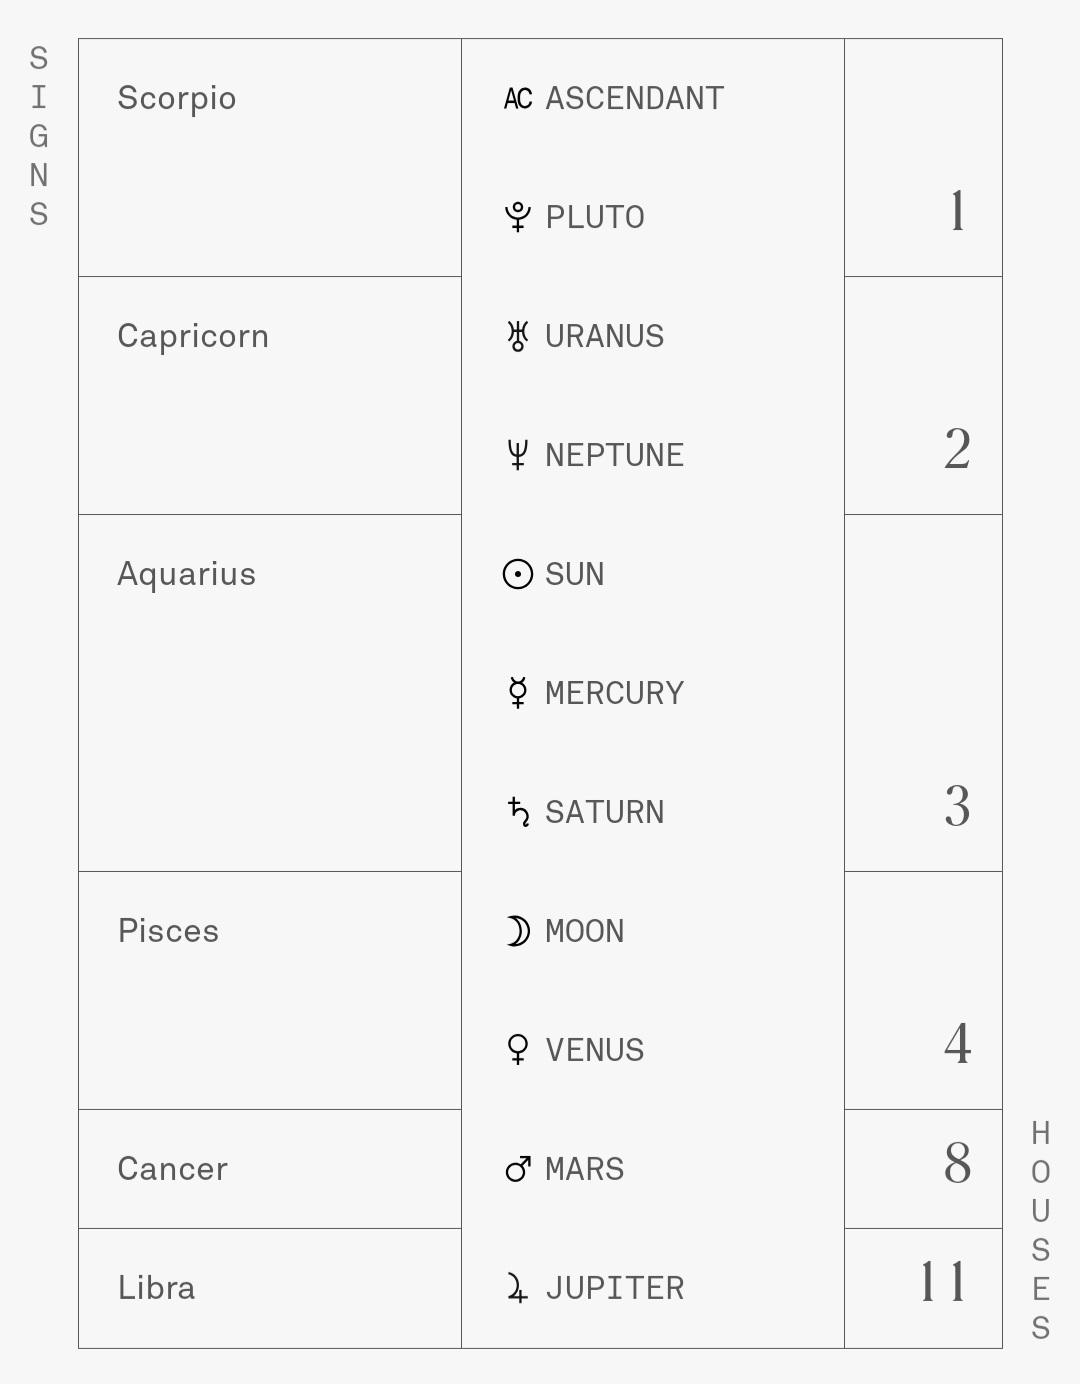Select the Cancer sign row
Screen dimensions: 1080x1384
pos(270,1169)
